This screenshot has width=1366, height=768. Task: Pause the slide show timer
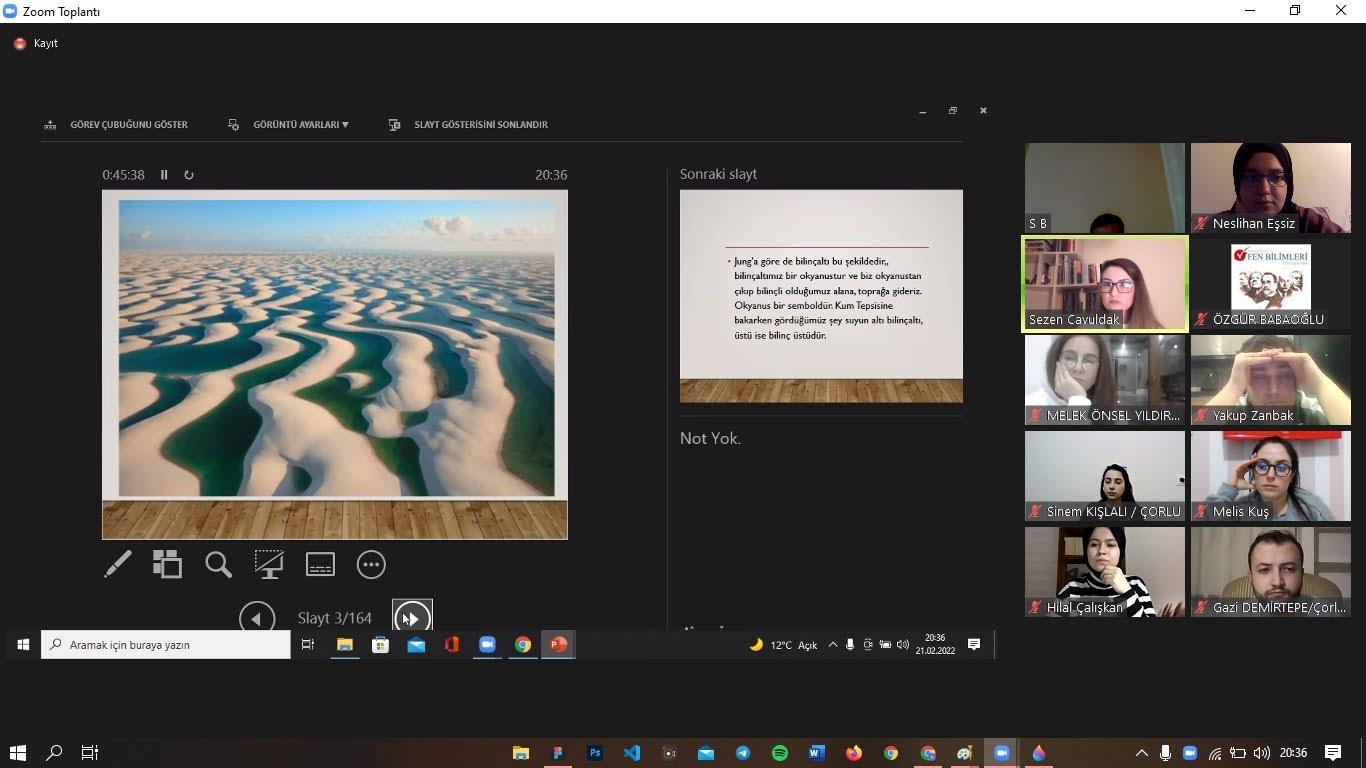coord(165,175)
